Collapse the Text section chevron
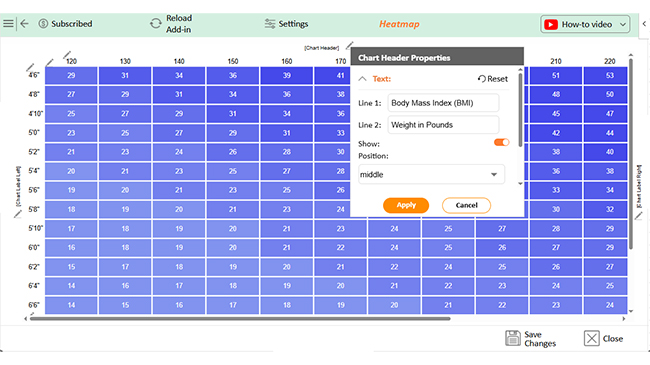 (x=362, y=79)
